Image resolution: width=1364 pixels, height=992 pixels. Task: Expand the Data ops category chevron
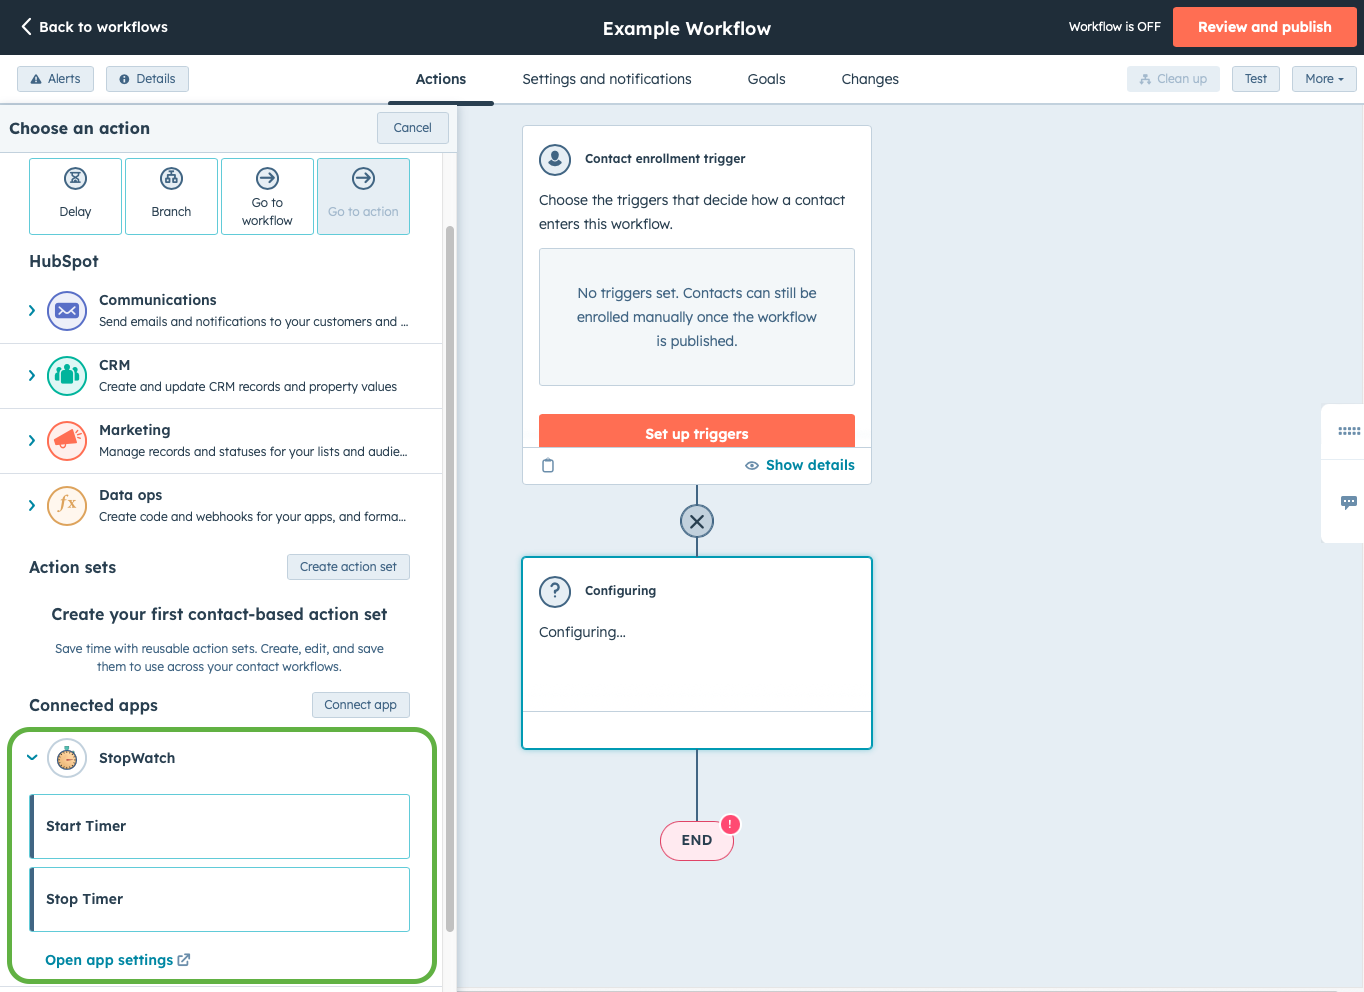[32, 506]
